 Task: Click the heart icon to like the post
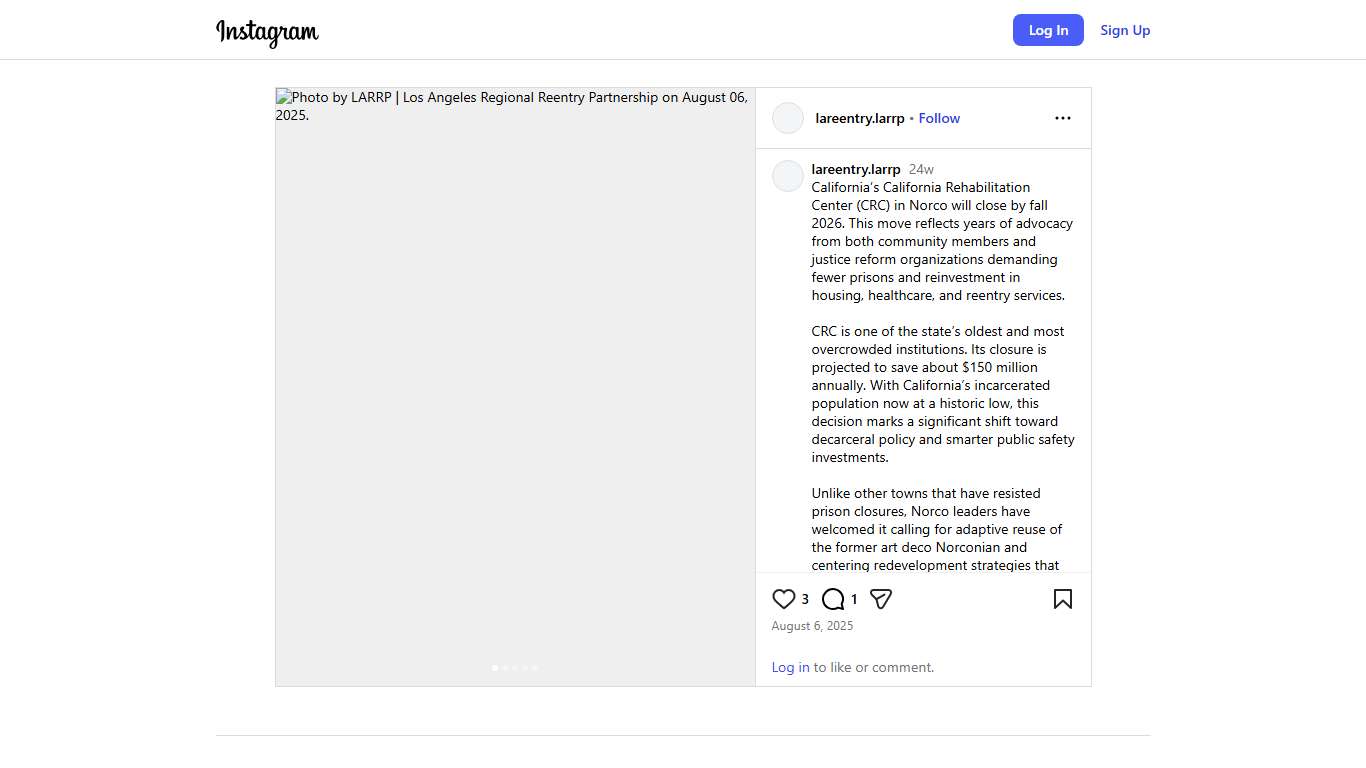coord(784,599)
